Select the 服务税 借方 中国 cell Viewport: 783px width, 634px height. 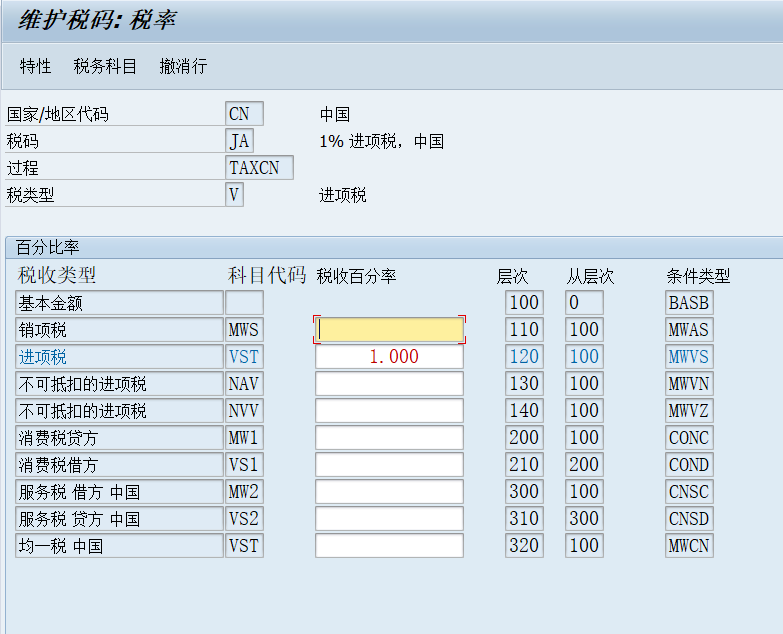click(x=119, y=491)
